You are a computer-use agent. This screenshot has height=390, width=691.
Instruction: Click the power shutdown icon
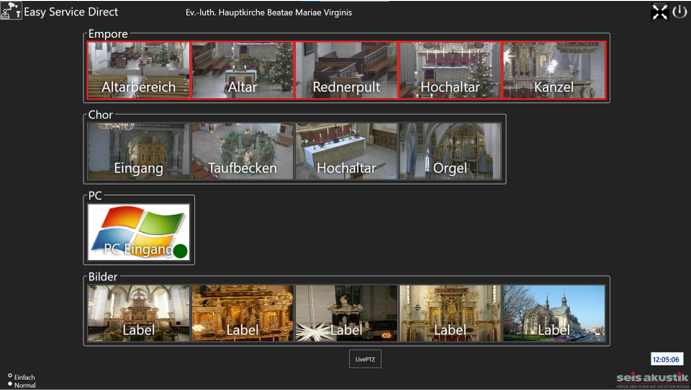[x=679, y=12]
